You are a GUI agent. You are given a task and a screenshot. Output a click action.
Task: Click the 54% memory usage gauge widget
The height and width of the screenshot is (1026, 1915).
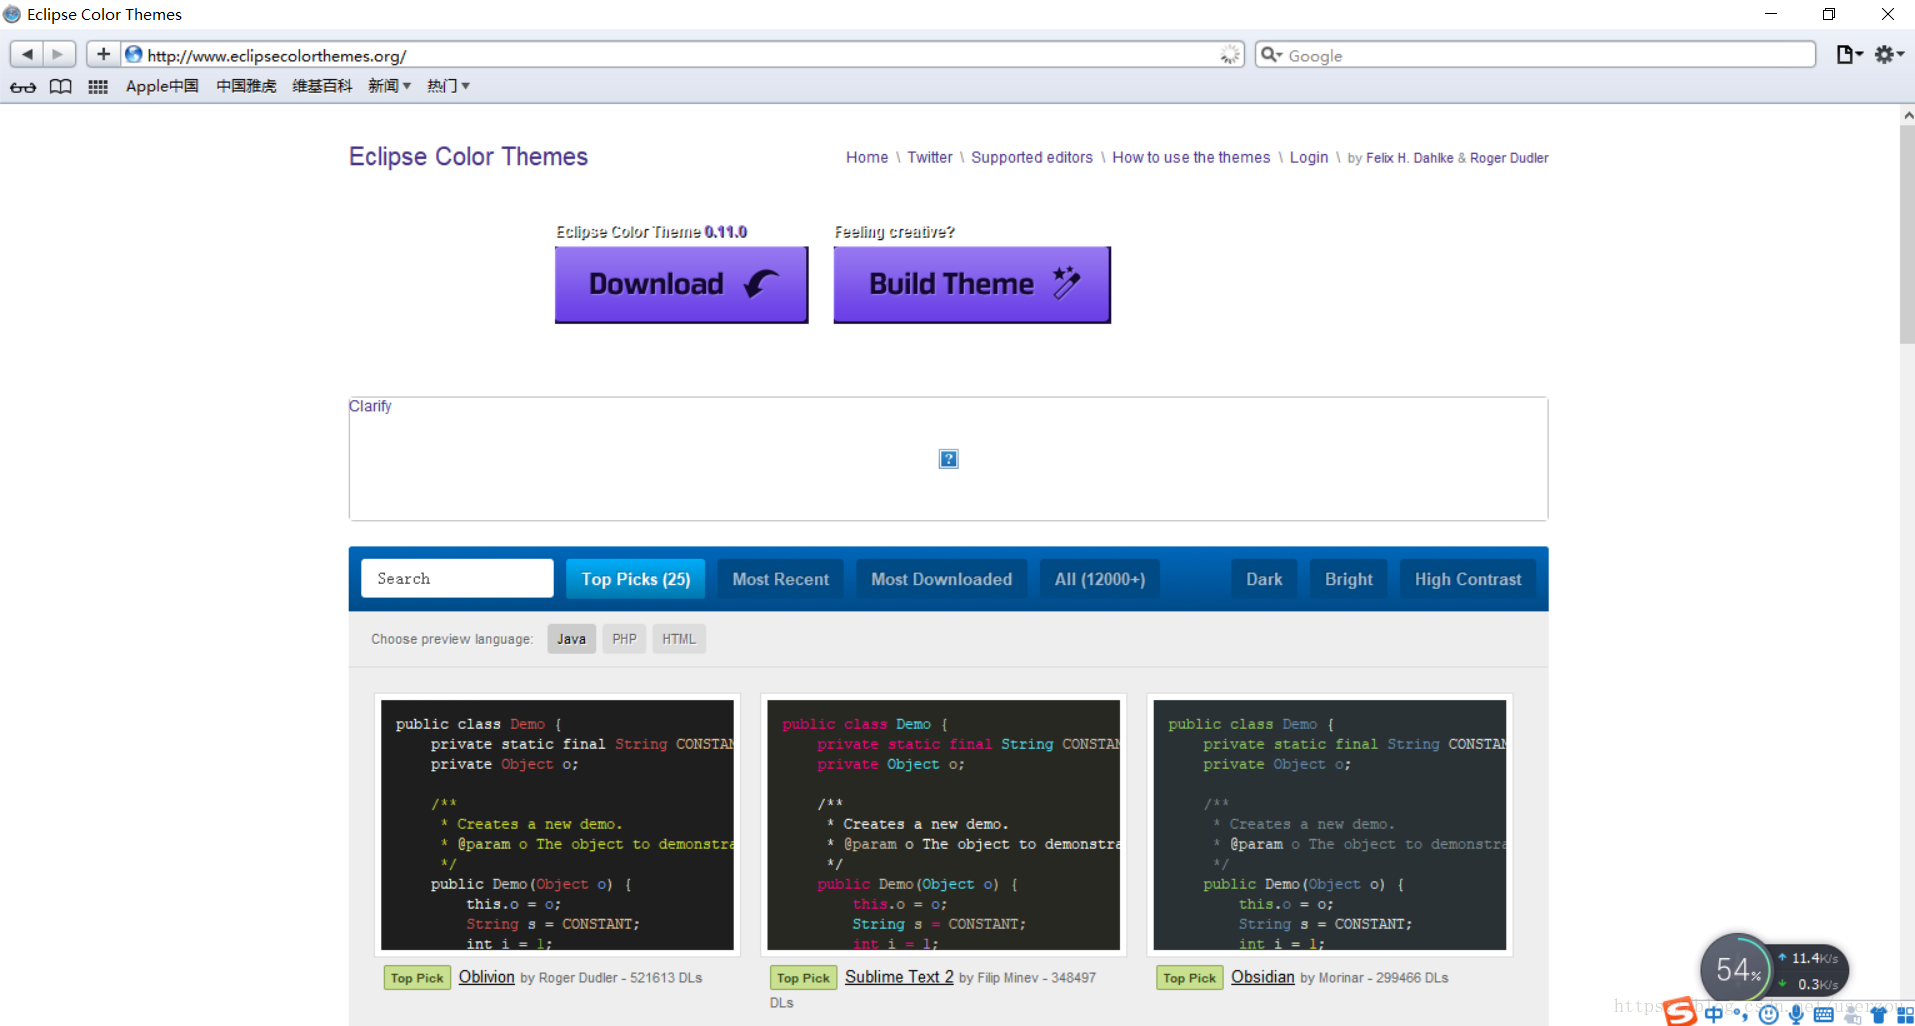coord(1736,969)
